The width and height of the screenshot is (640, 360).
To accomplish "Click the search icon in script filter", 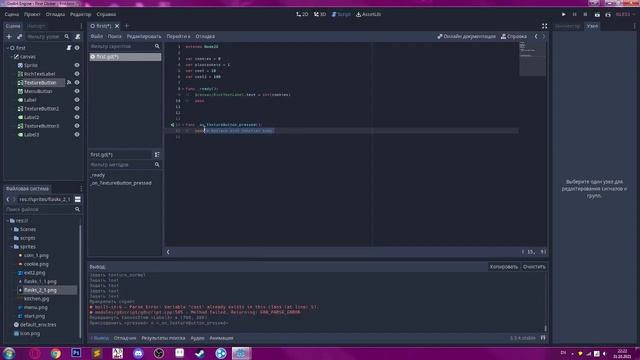I will pyautogui.click(x=157, y=47).
